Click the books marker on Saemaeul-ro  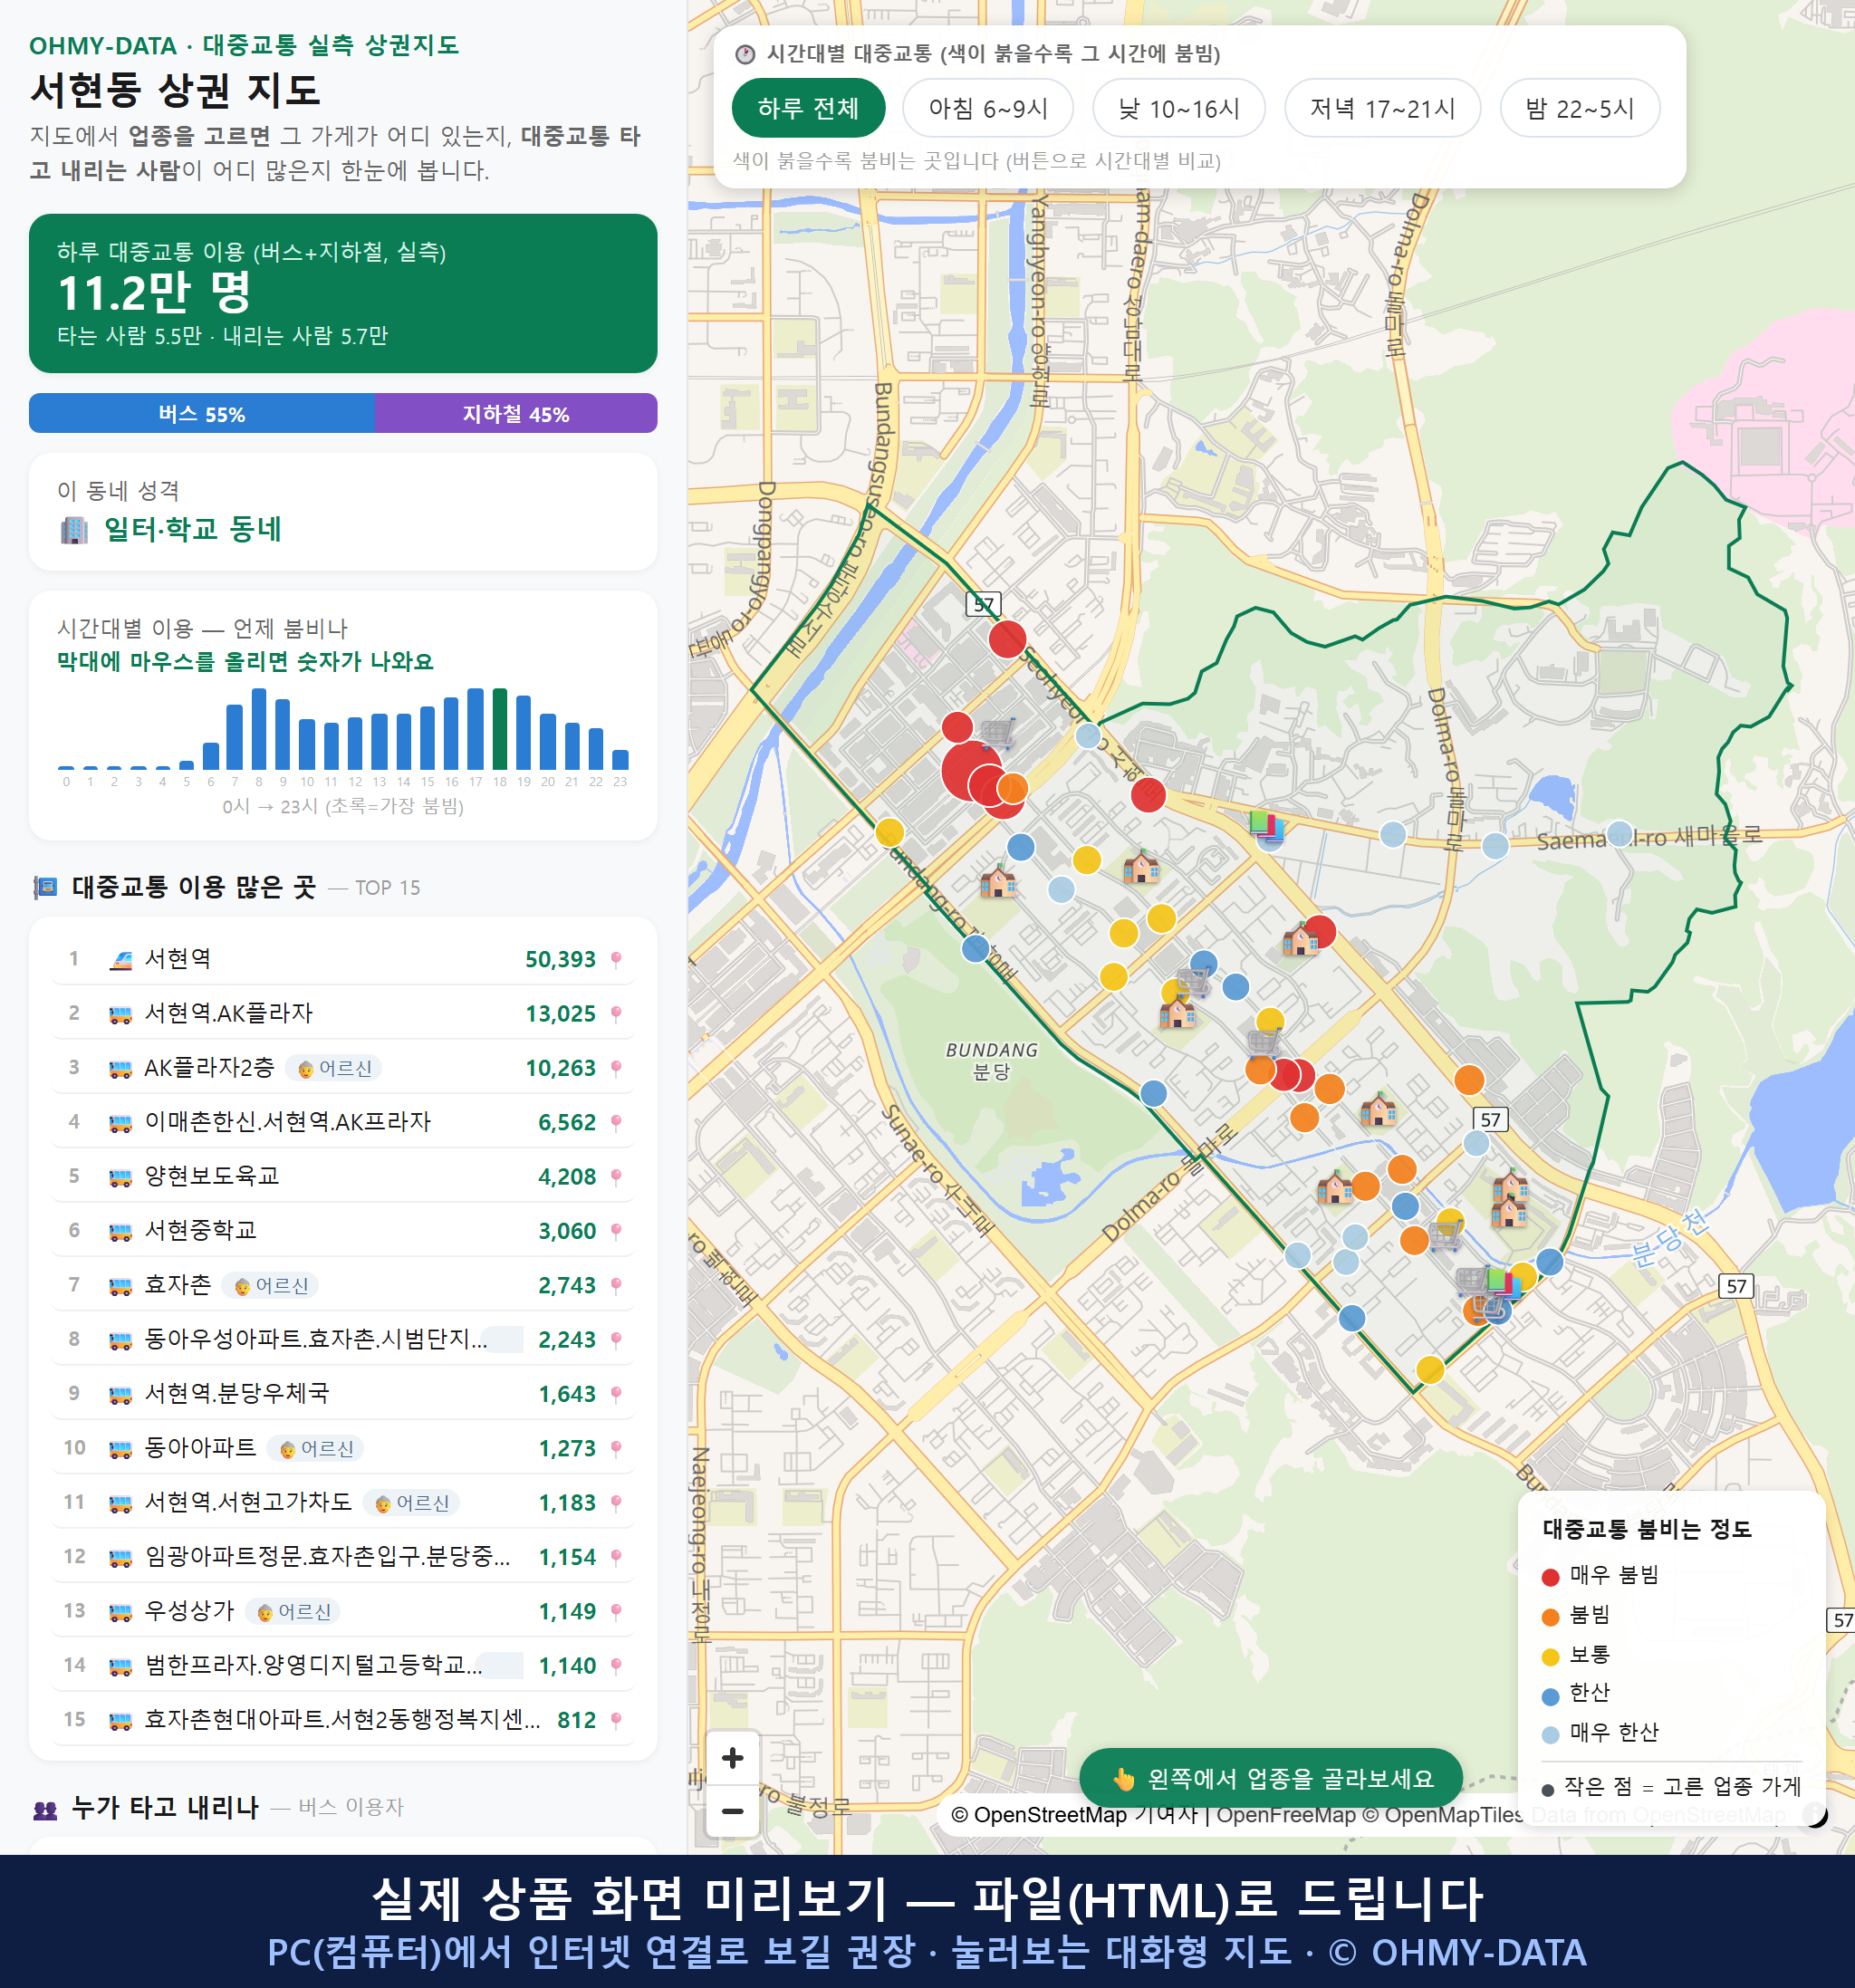[x=1267, y=827]
